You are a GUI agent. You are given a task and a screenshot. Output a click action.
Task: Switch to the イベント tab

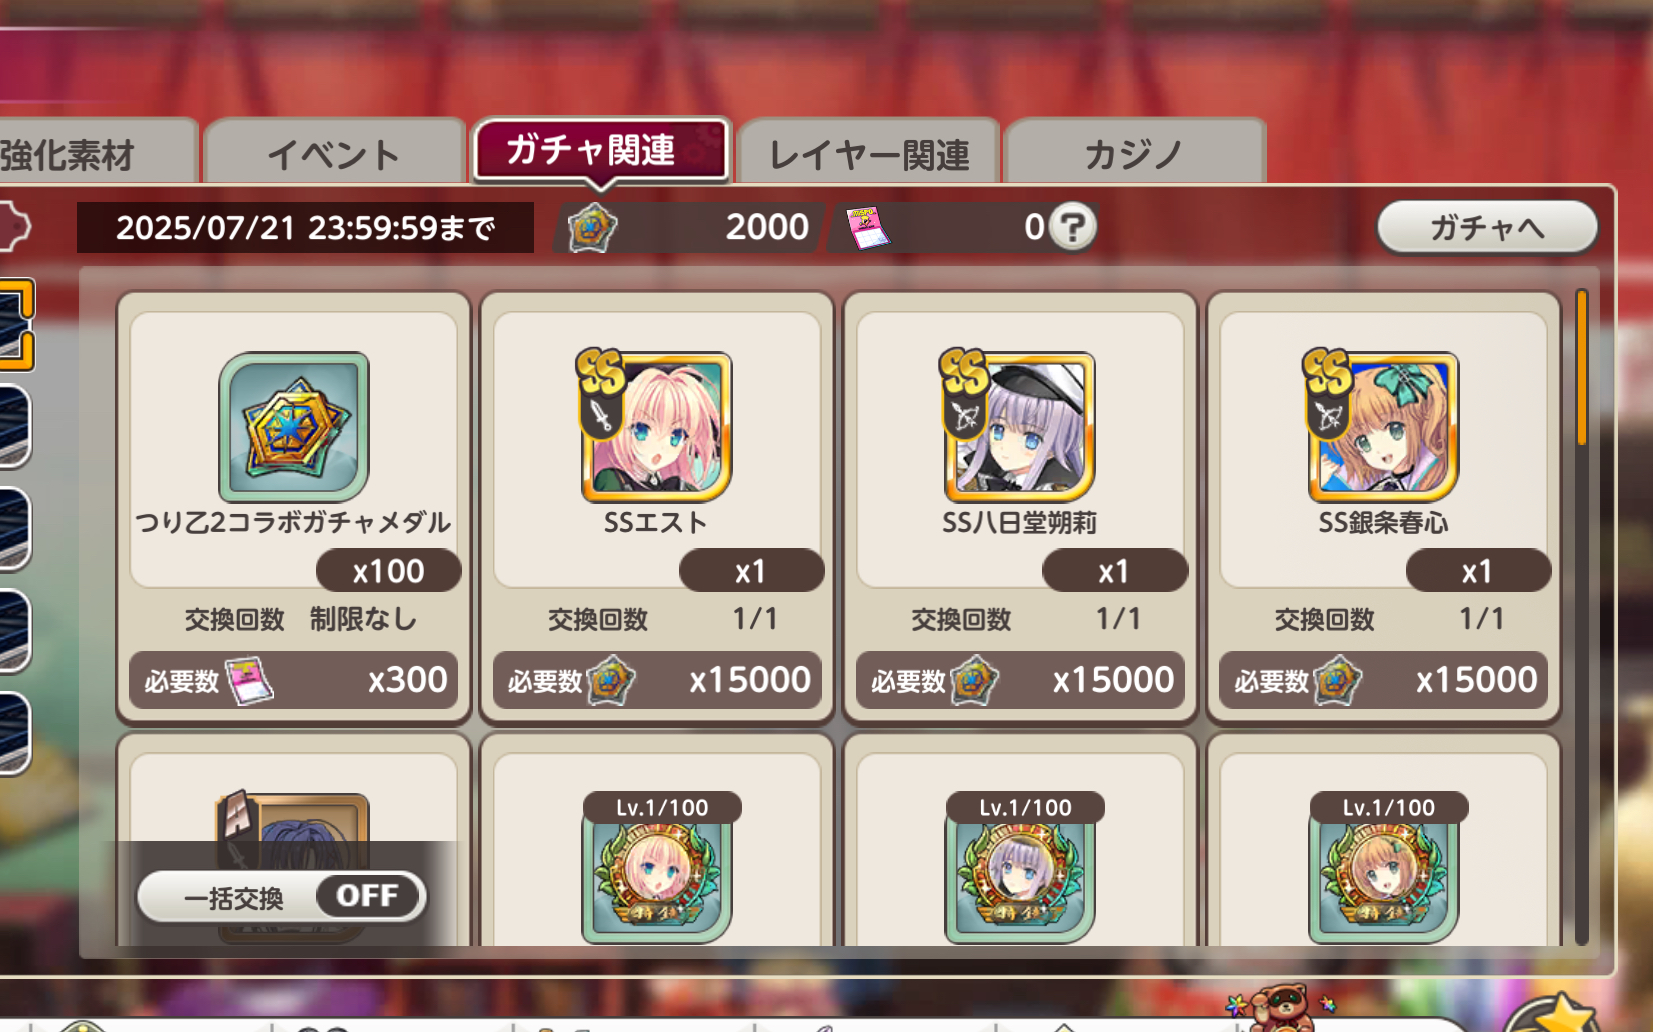335,153
